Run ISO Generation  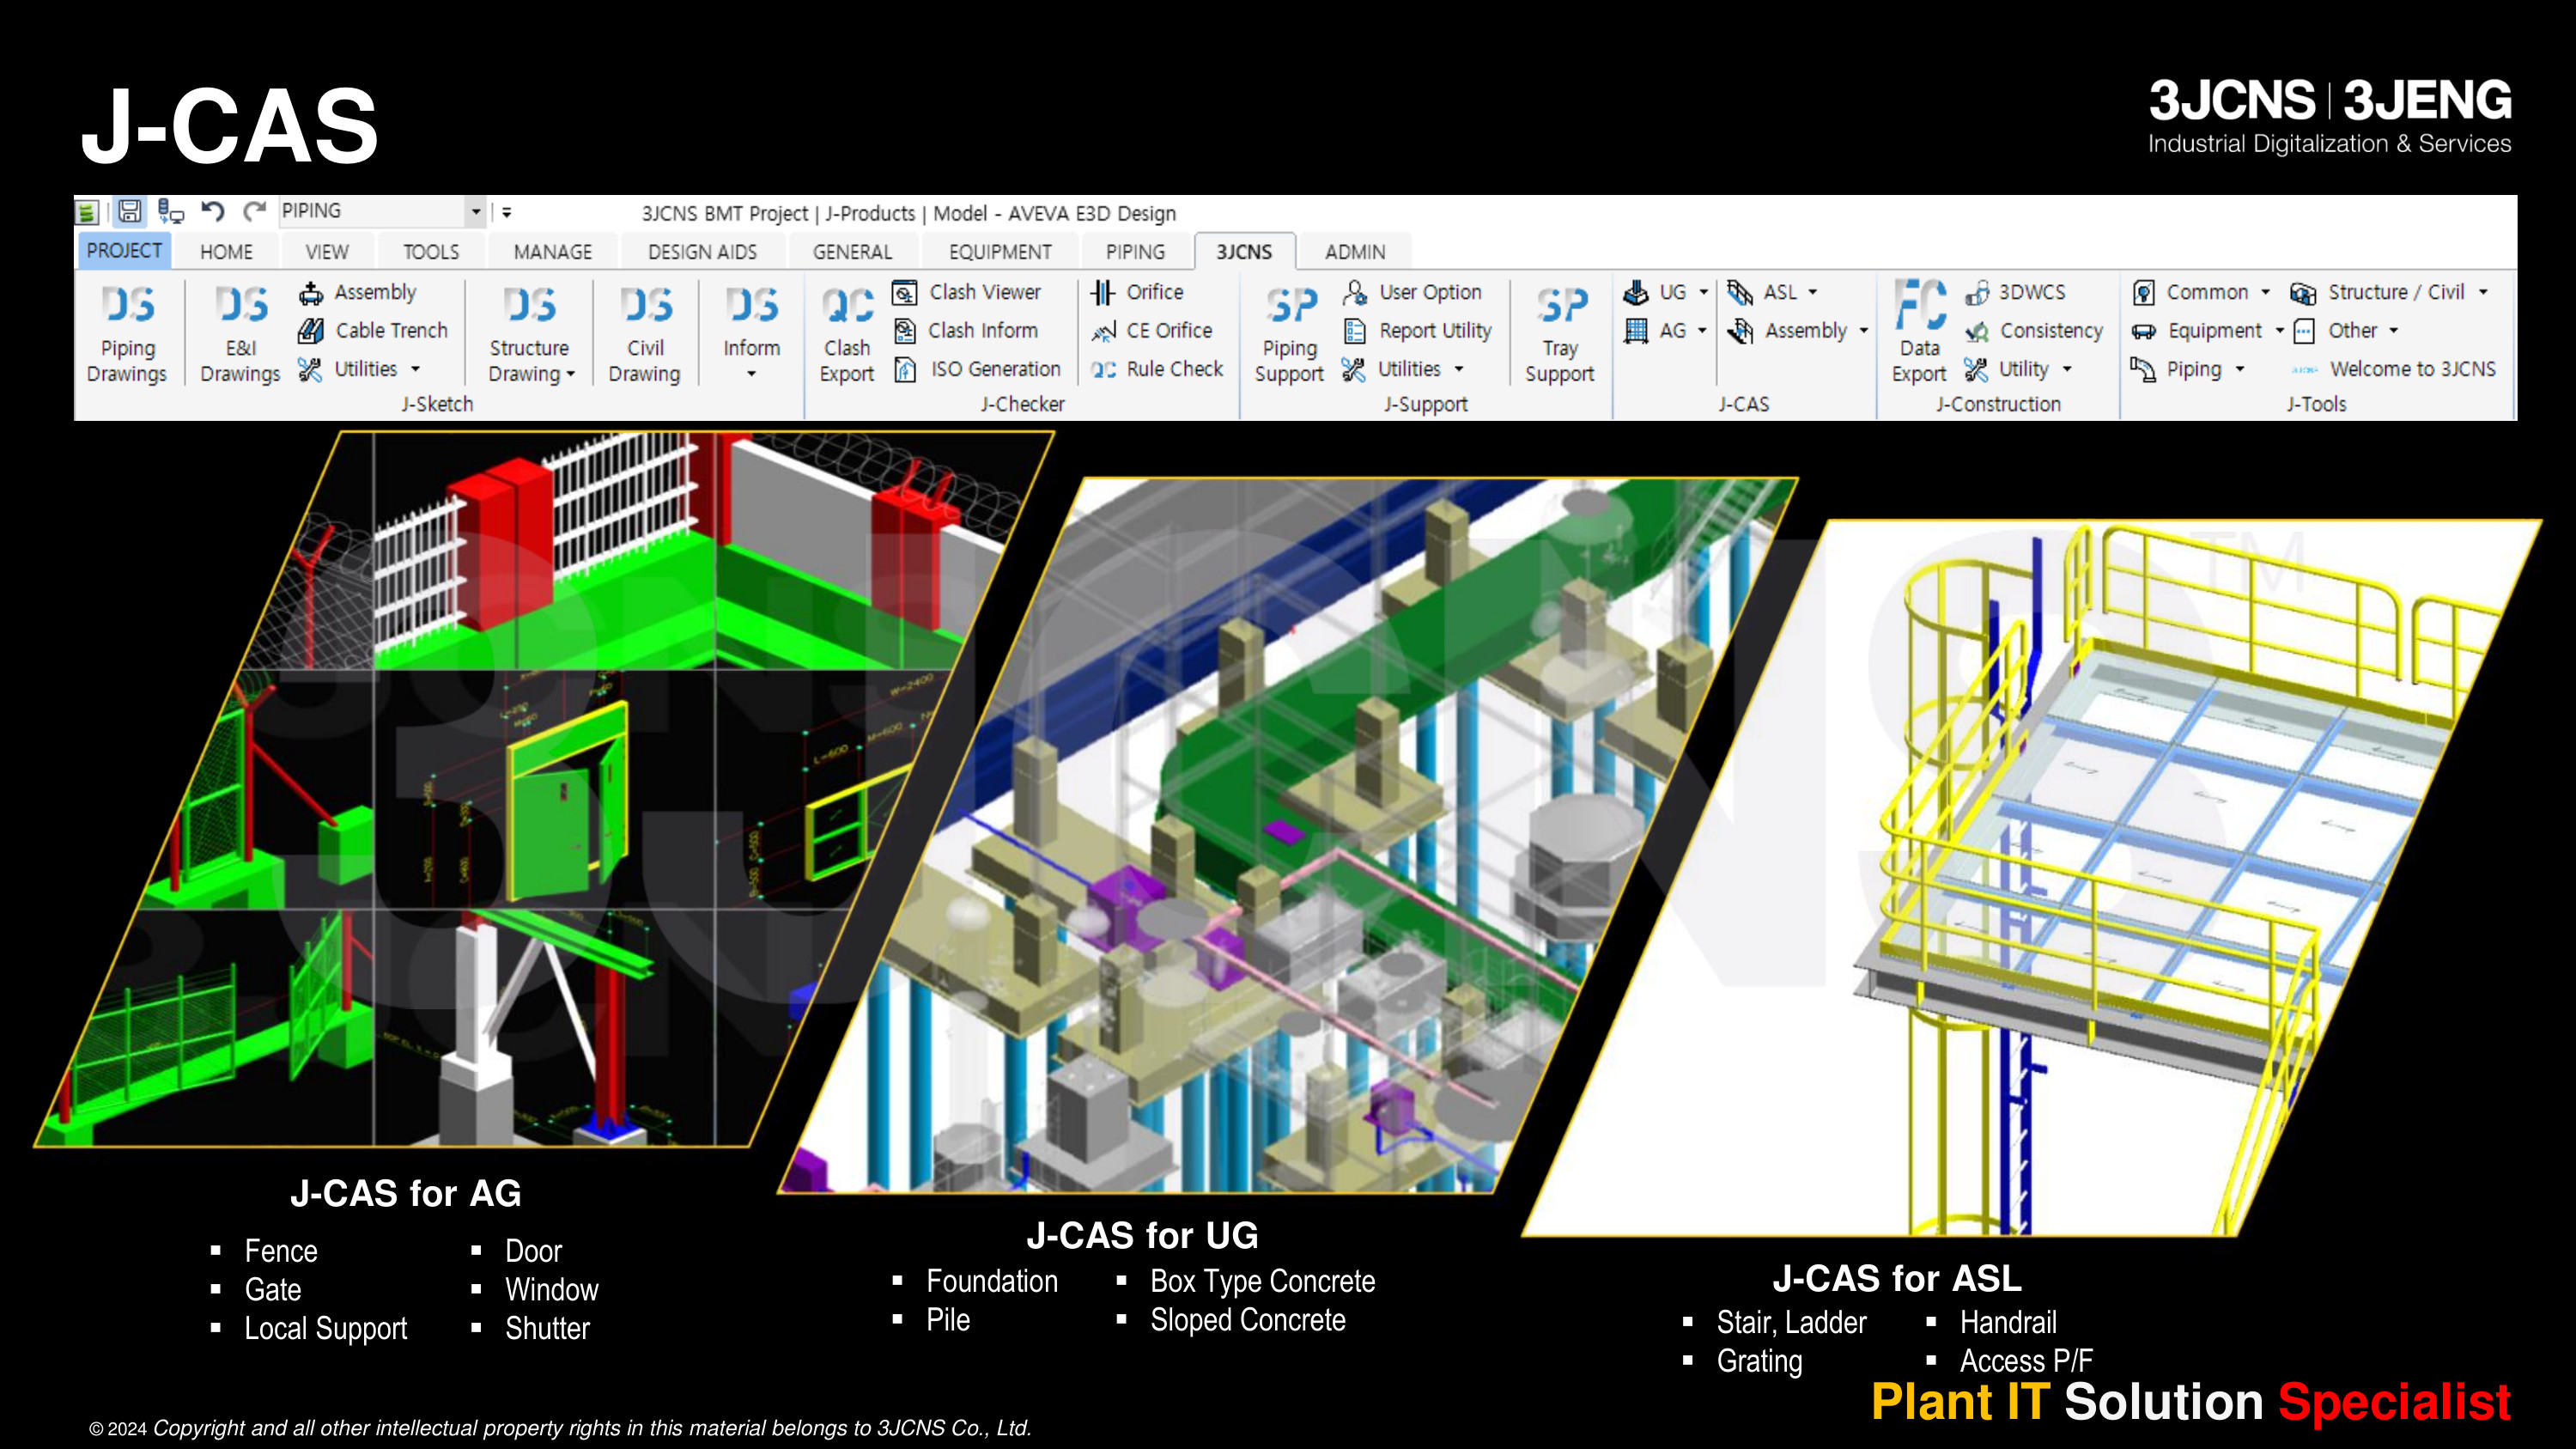click(977, 369)
